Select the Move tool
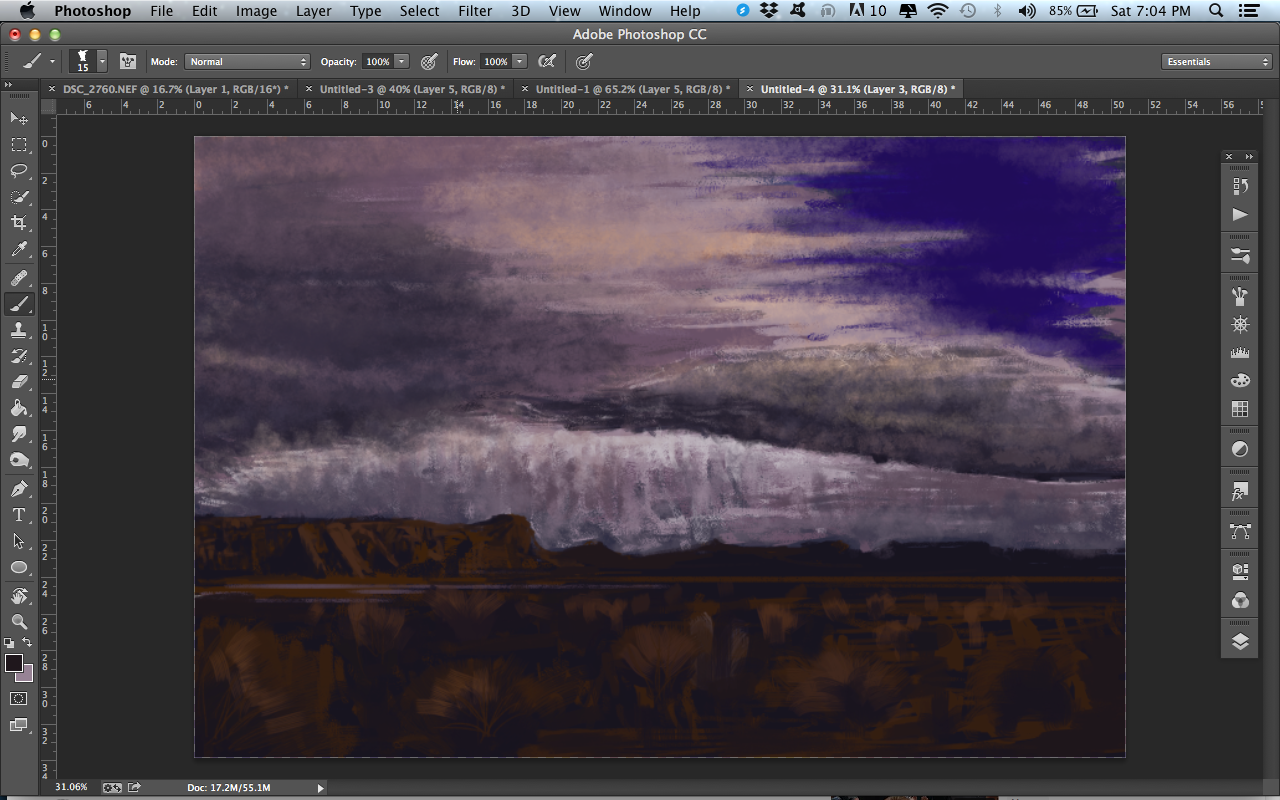 pos(19,119)
